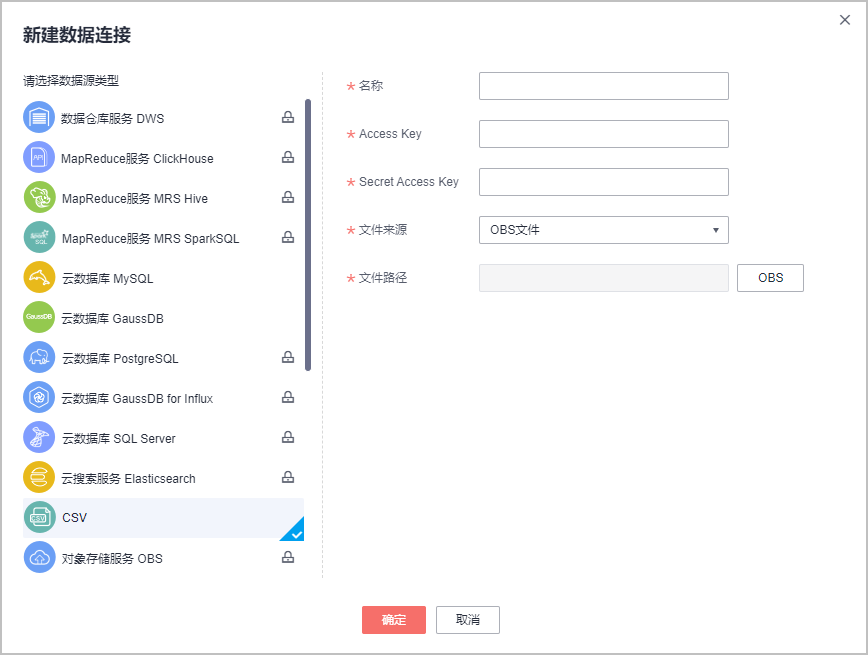Screen dimensions: 868x655
Task: Choose MapReduce服务 MRS Hive data source
Action: coord(135,199)
